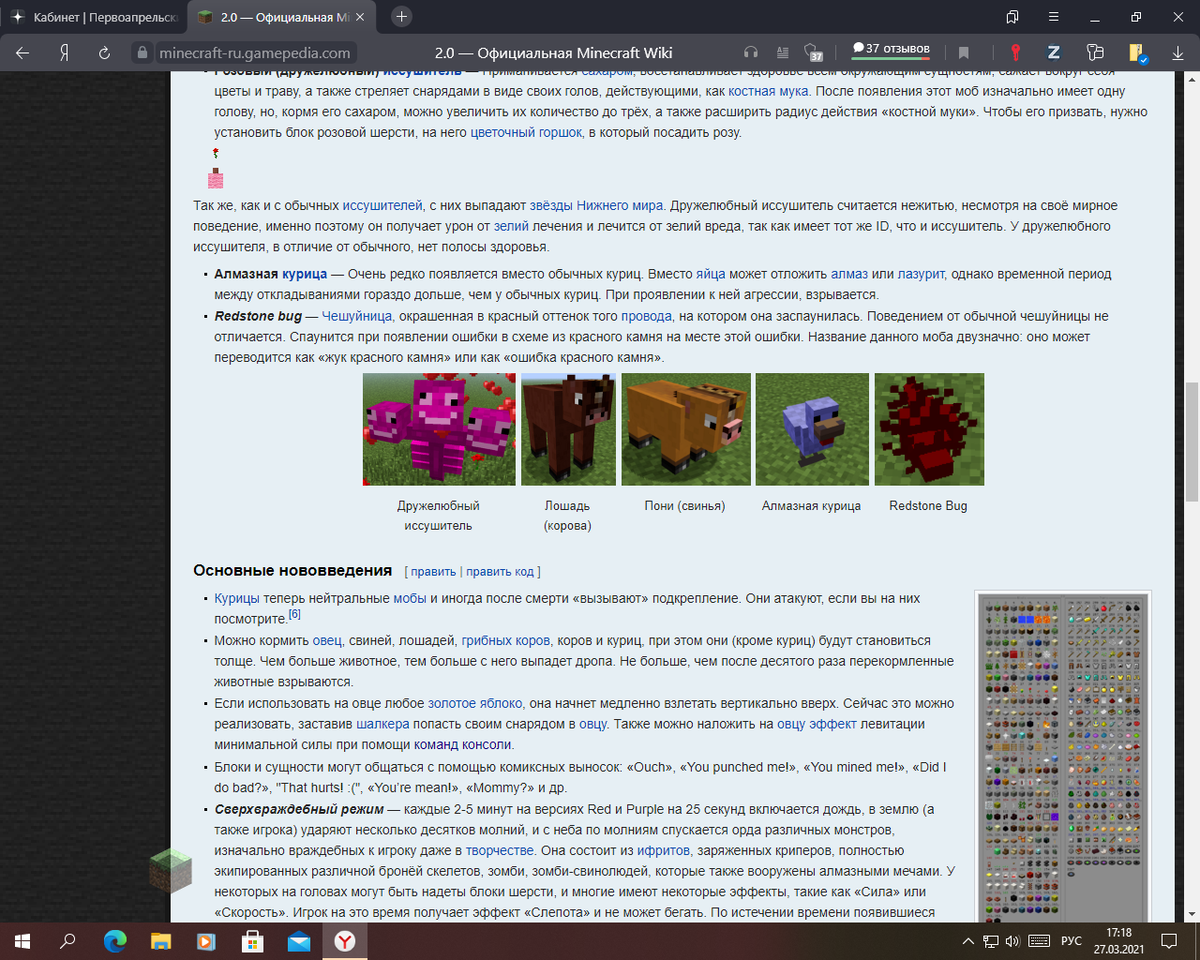This screenshot has height=960, width=1200.
Task: Open the 'овец' link
Action: 328,640
